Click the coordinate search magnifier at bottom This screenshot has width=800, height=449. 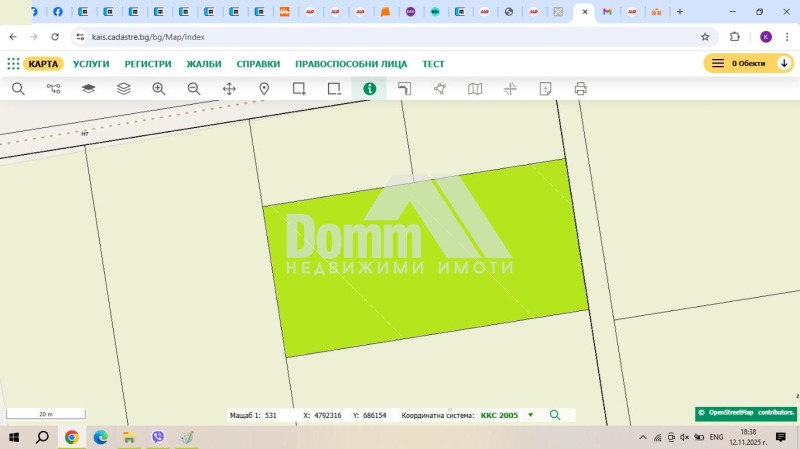(x=555, y=415)
